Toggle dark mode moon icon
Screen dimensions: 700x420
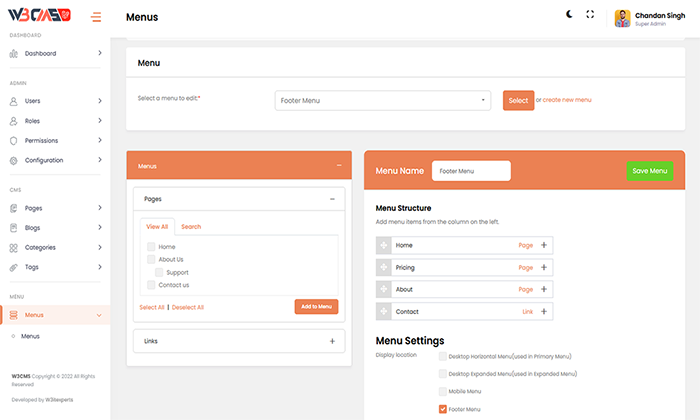point(570,15)
